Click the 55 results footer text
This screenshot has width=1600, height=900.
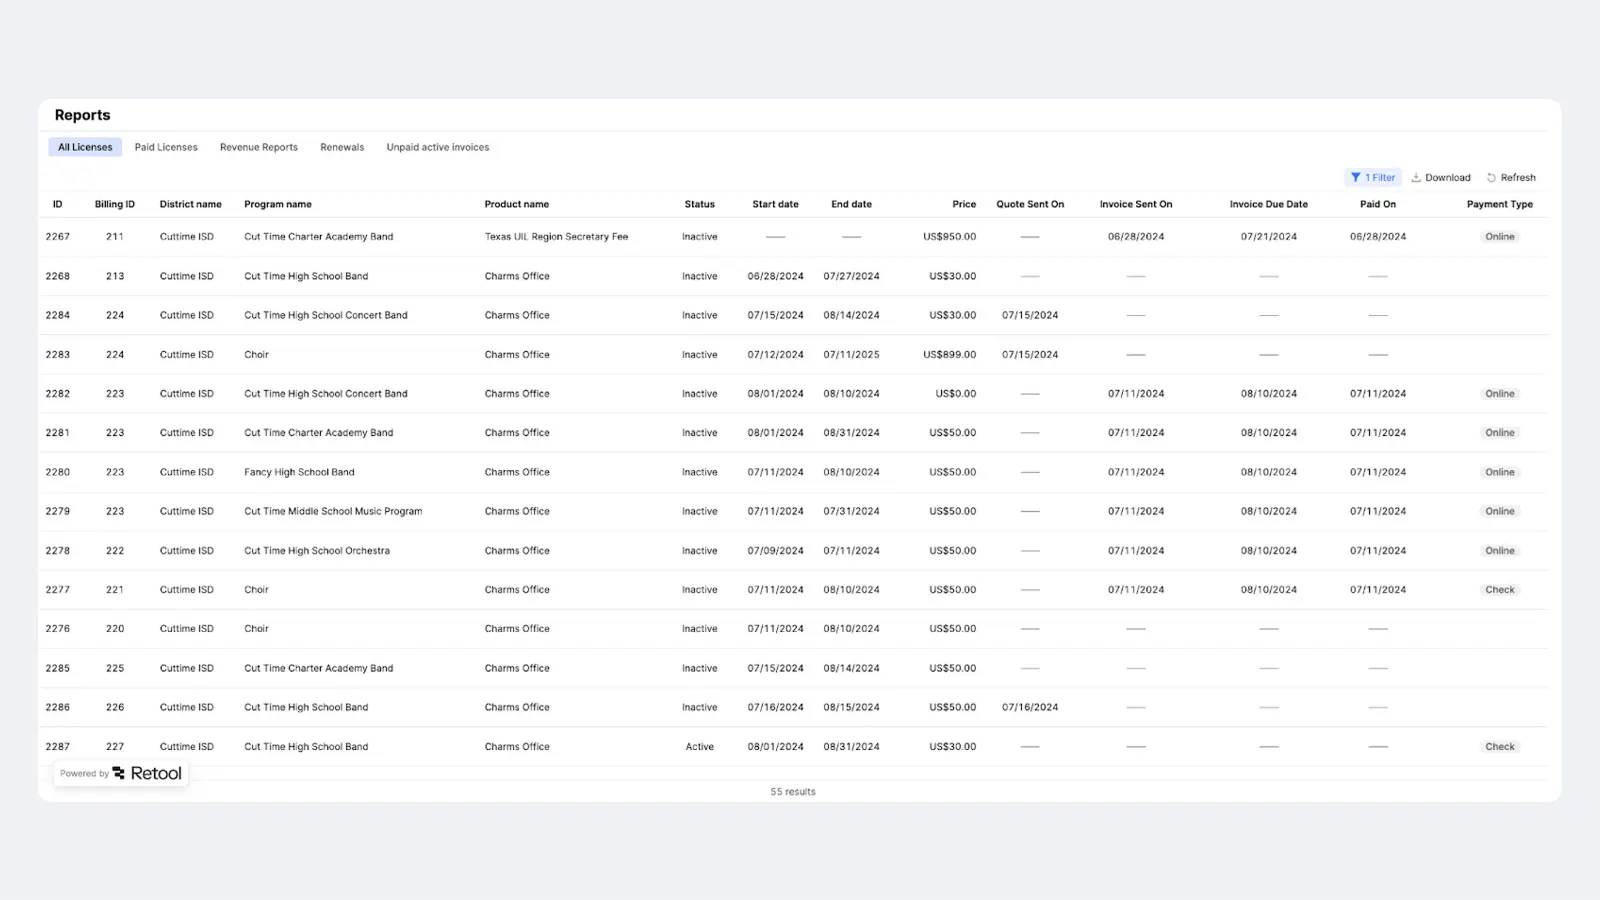pyautogui.click(x=793, y=792)
